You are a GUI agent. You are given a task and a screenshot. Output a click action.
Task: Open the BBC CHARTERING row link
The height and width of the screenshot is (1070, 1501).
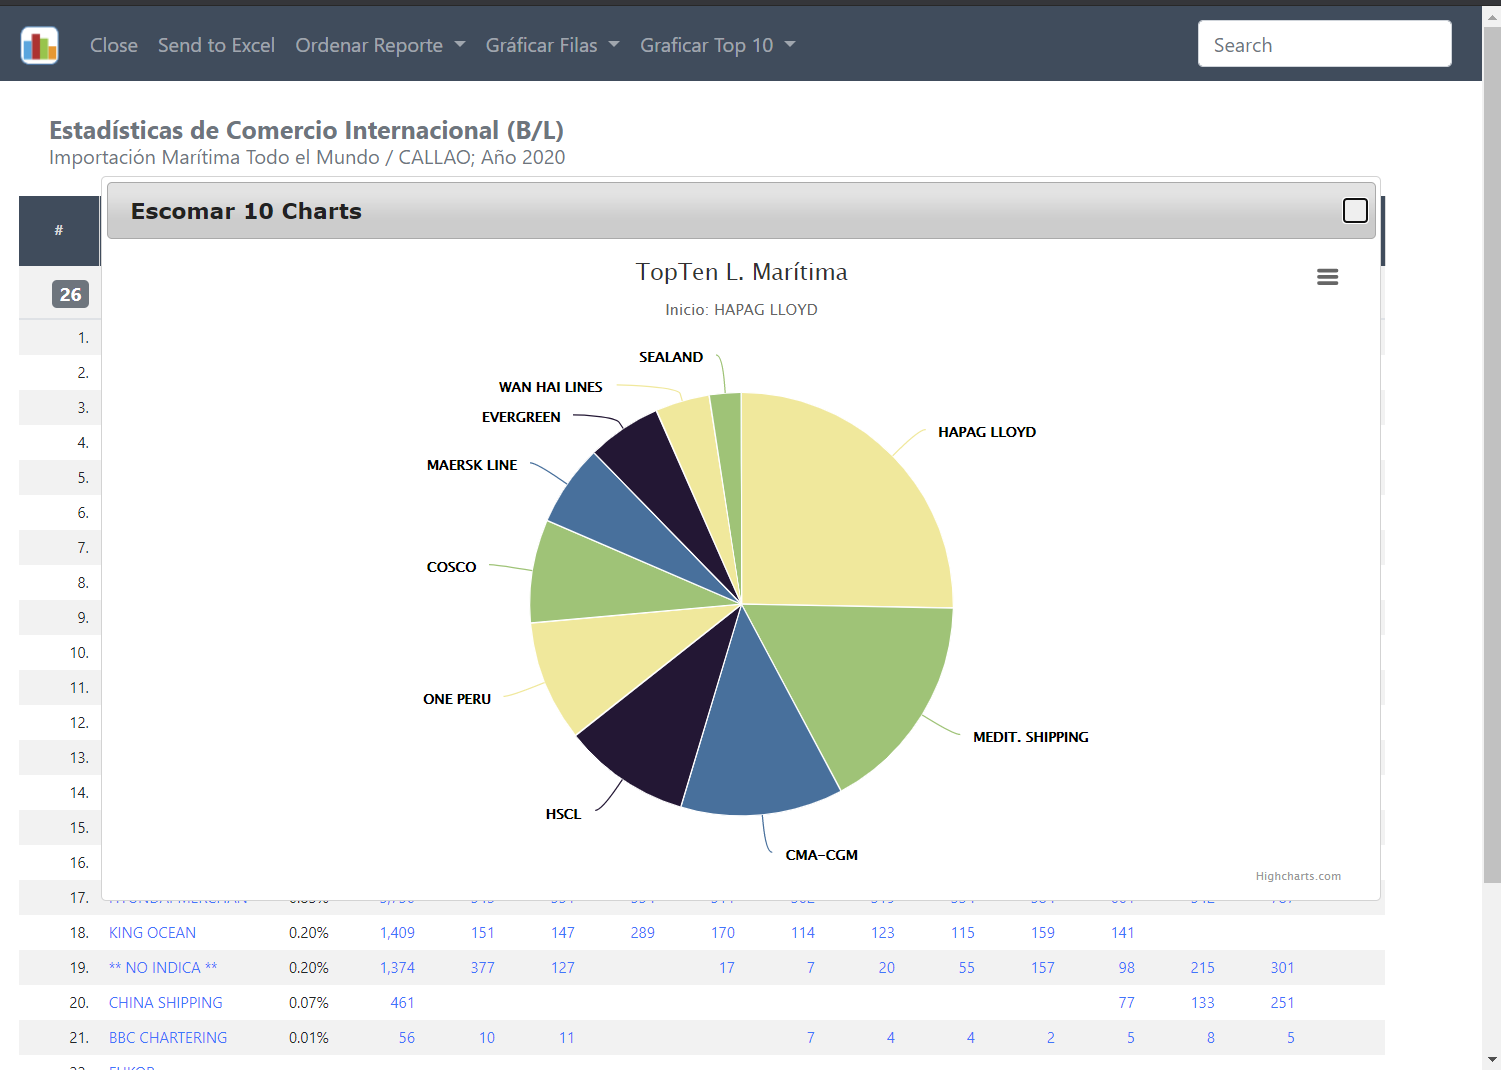click(x=168, y=1038)
